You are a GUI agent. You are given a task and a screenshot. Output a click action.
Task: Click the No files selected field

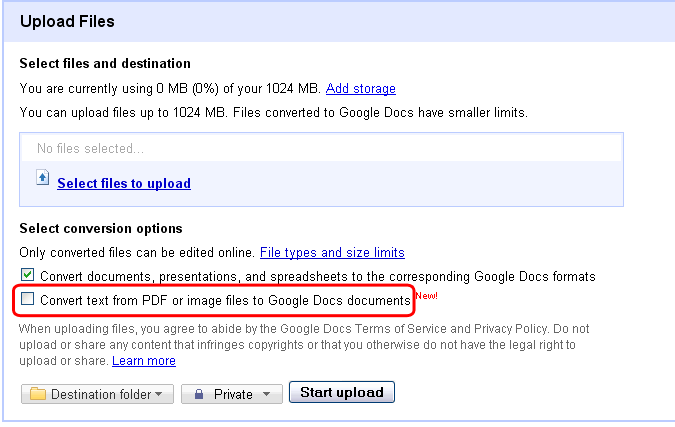pyautogui.click(x=322, y=148)
